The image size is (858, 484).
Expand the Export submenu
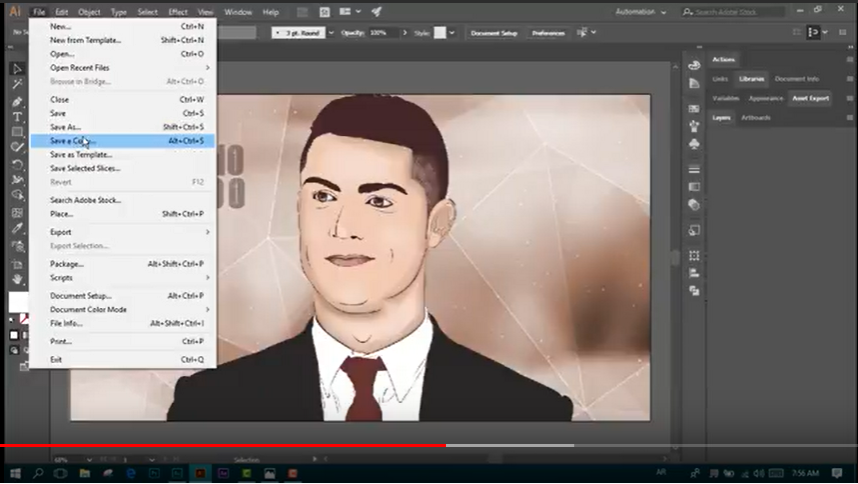click(123, 232)
